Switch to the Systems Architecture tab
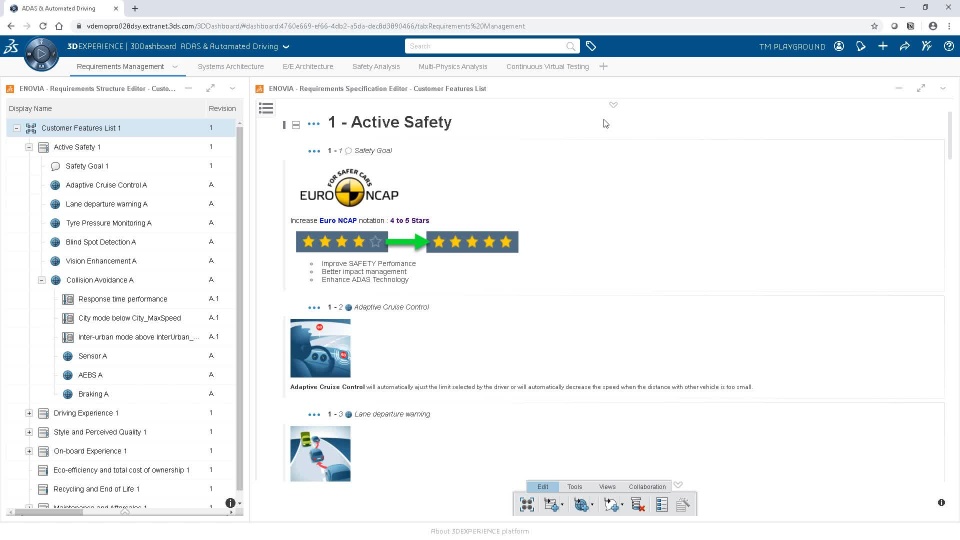This screenshot has width=960, height=540. click(x=231, y=67)
